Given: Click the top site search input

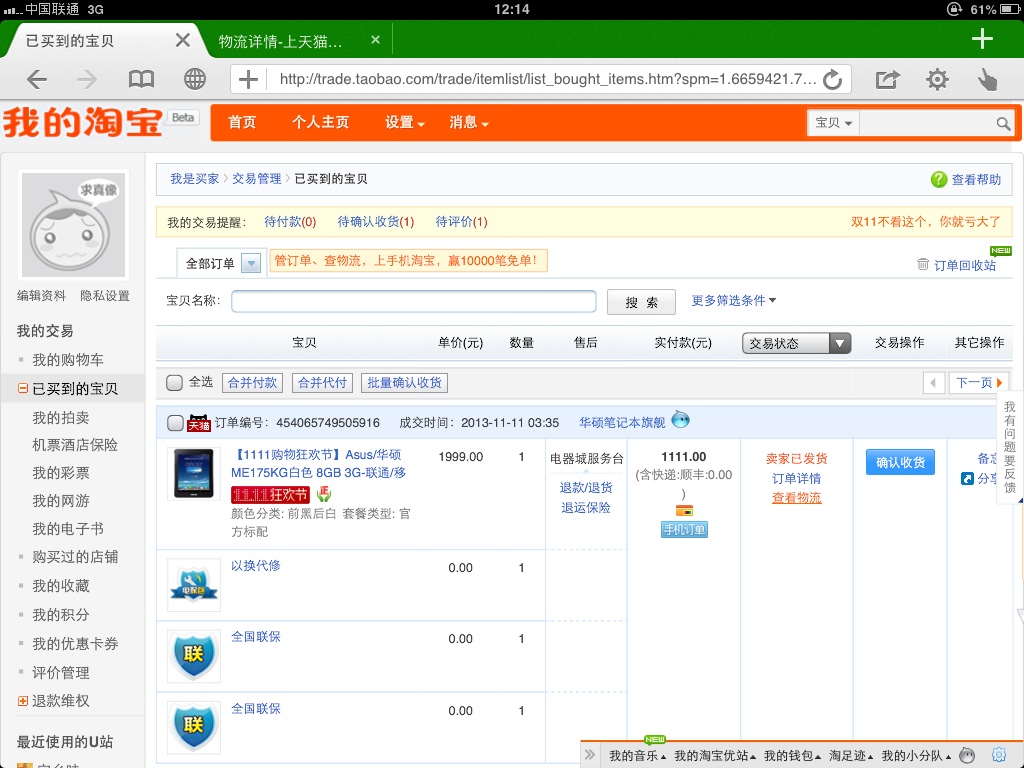Looking at the screenshot, I should [x=927, y=123].
